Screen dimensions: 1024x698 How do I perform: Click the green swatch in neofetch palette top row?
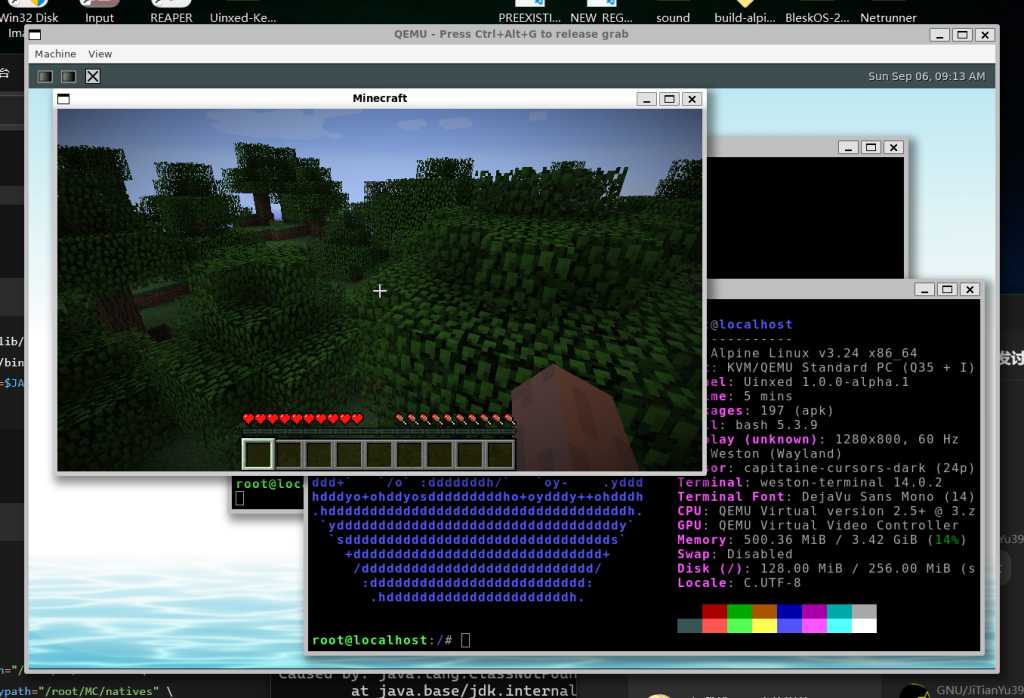click(739, 611)
